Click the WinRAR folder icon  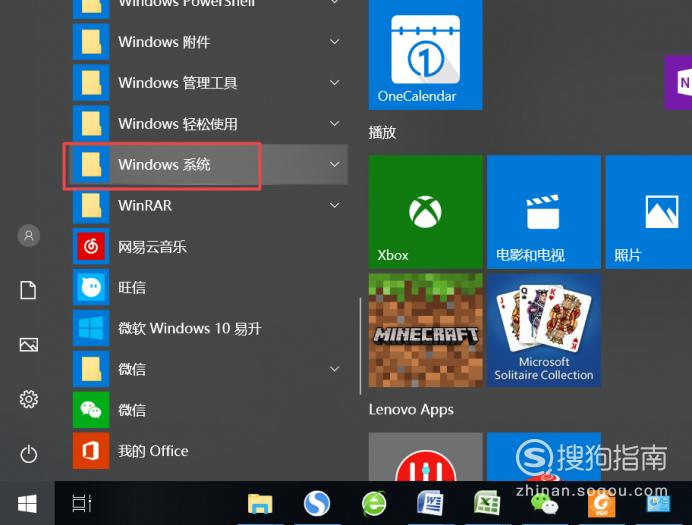point(91,206)
